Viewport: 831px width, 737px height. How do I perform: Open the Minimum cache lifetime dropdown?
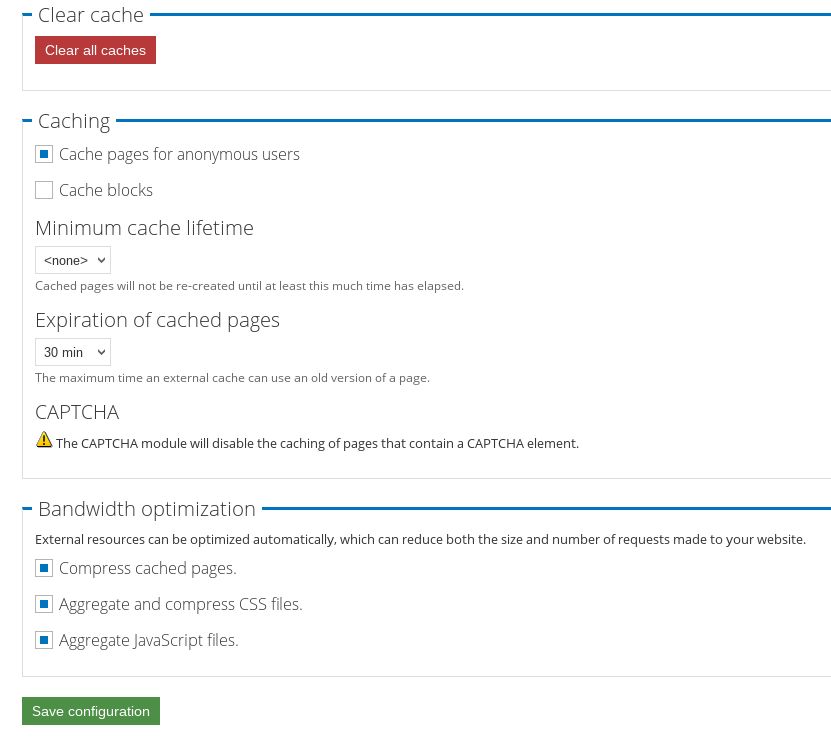[x=73, y=260]
